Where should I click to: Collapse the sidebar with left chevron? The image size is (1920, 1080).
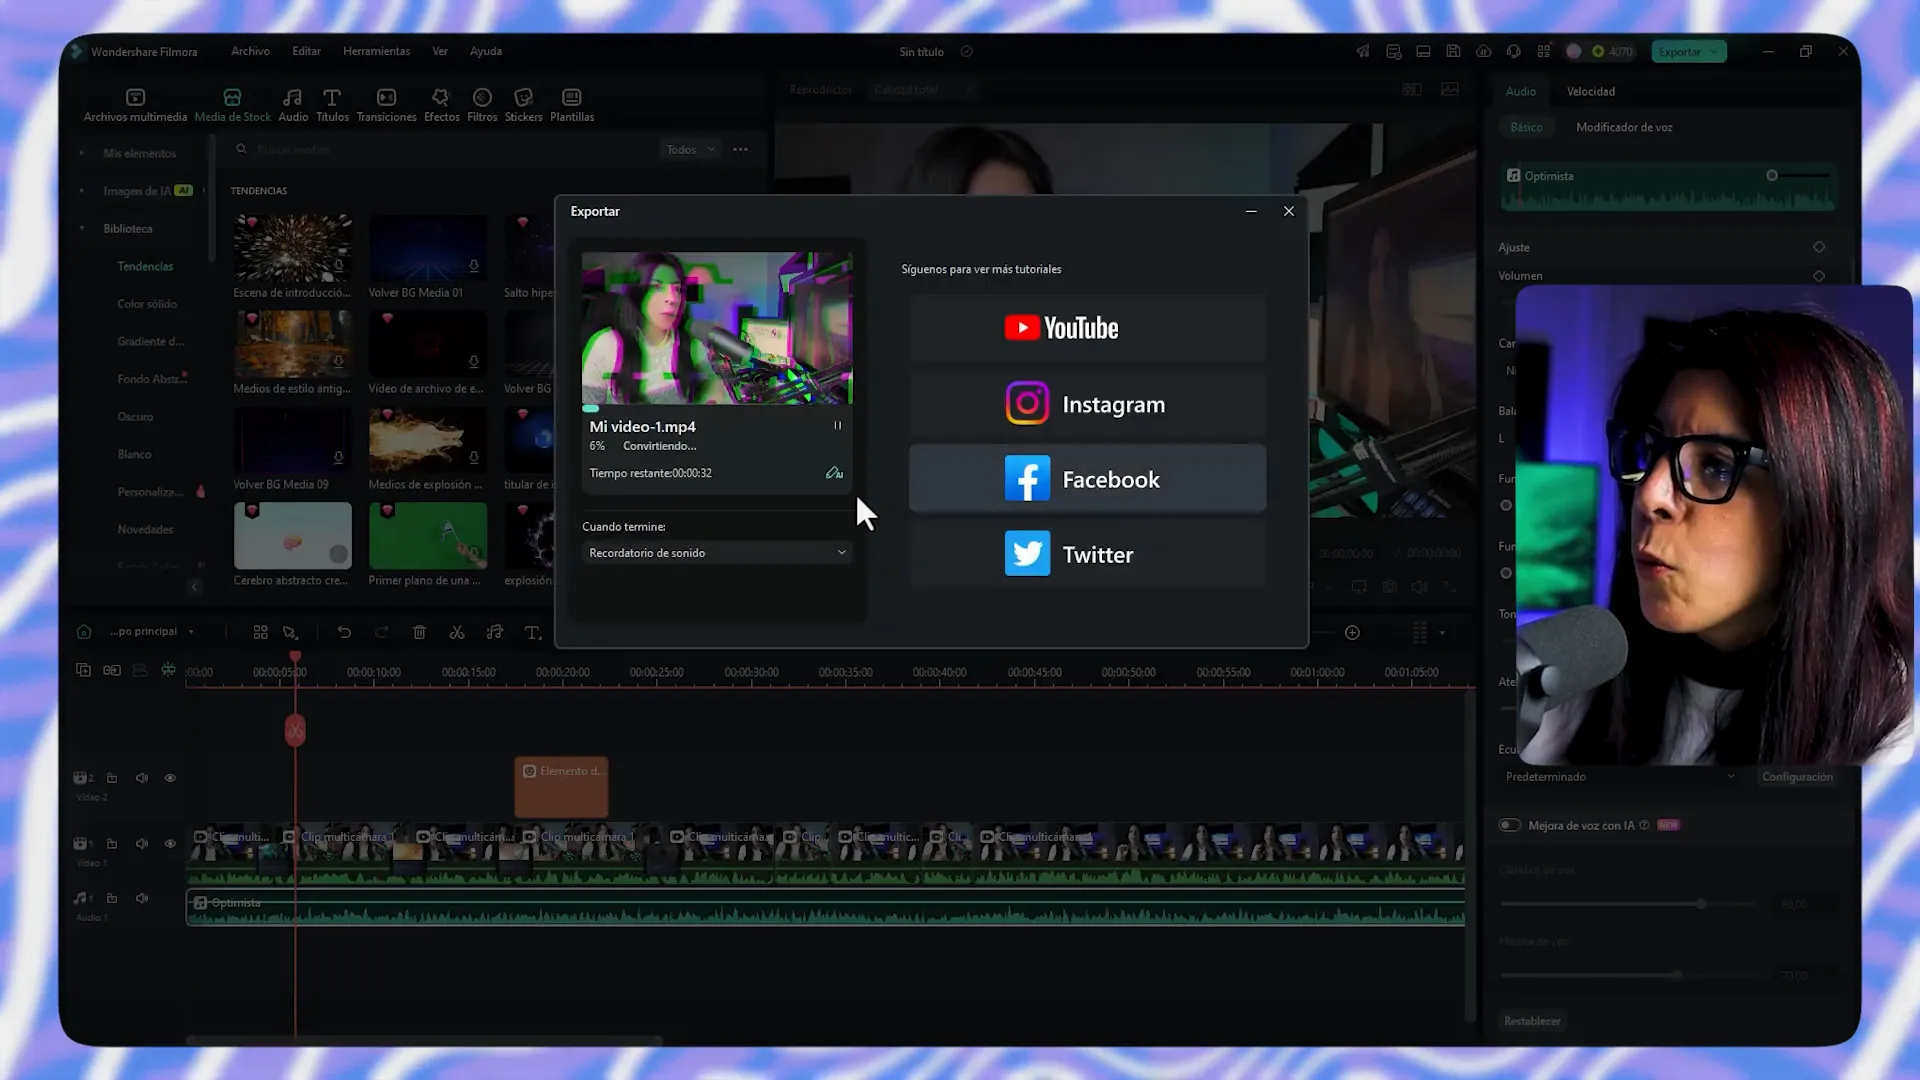[x=195, y=587]
